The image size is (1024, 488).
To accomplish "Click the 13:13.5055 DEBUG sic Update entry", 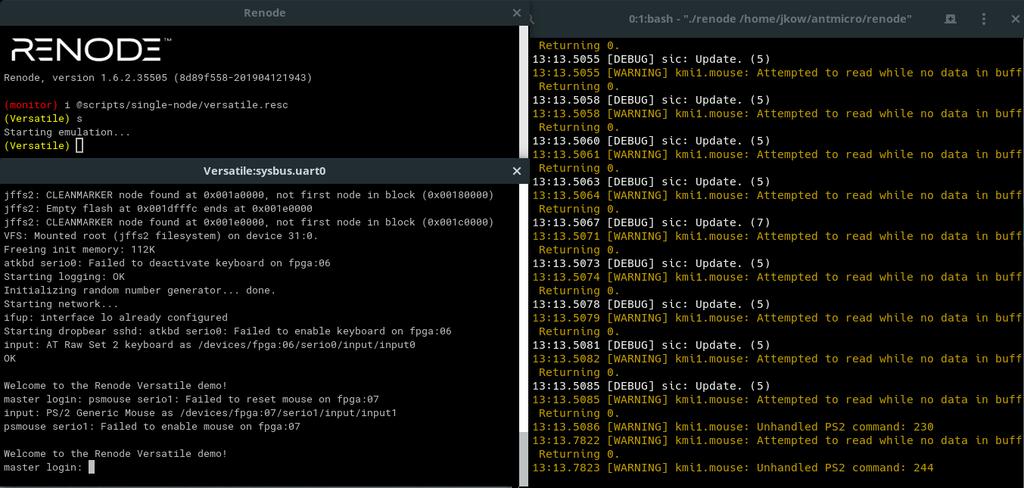I will (x=652, y=59).
